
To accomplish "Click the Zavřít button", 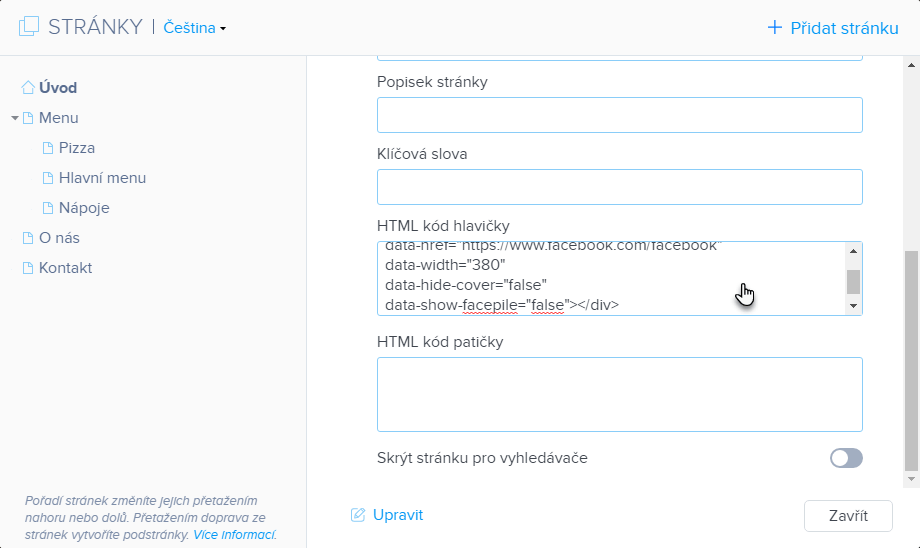I will 848,516.
